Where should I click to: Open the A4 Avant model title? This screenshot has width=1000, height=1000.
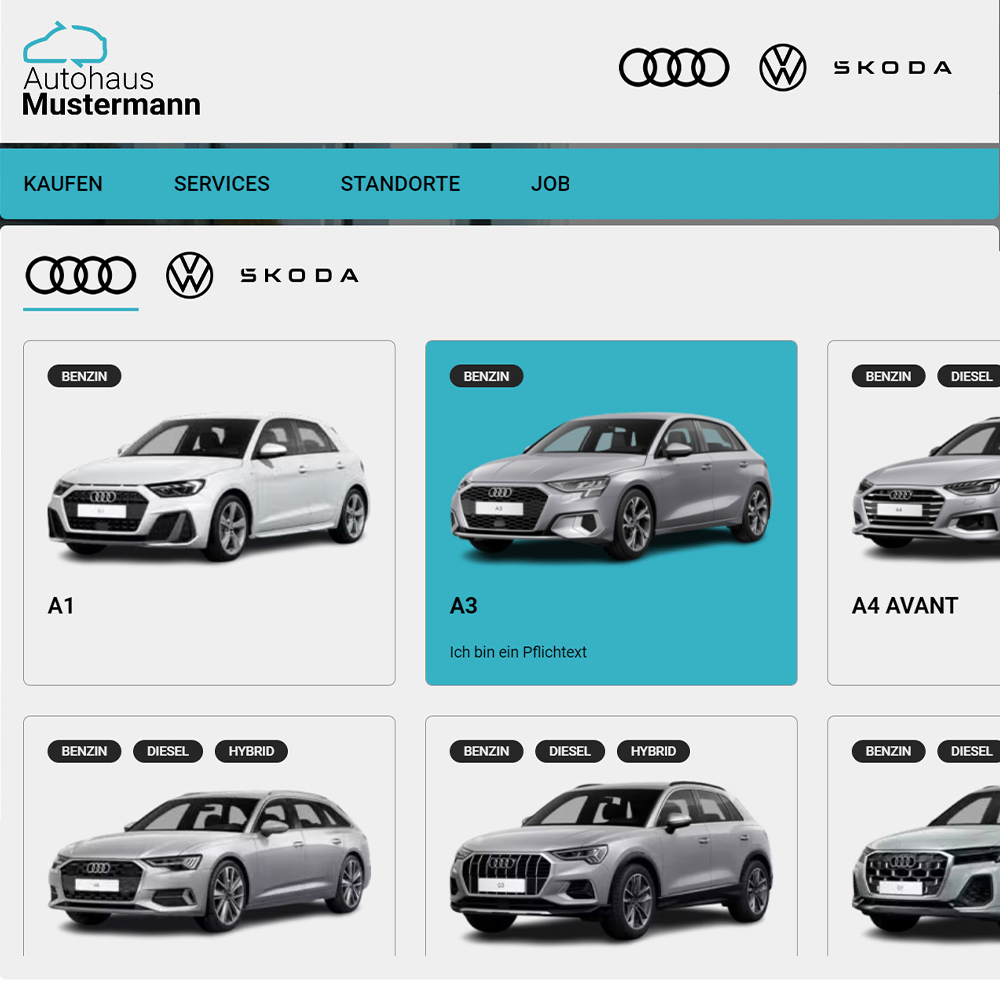pos(905,606)
